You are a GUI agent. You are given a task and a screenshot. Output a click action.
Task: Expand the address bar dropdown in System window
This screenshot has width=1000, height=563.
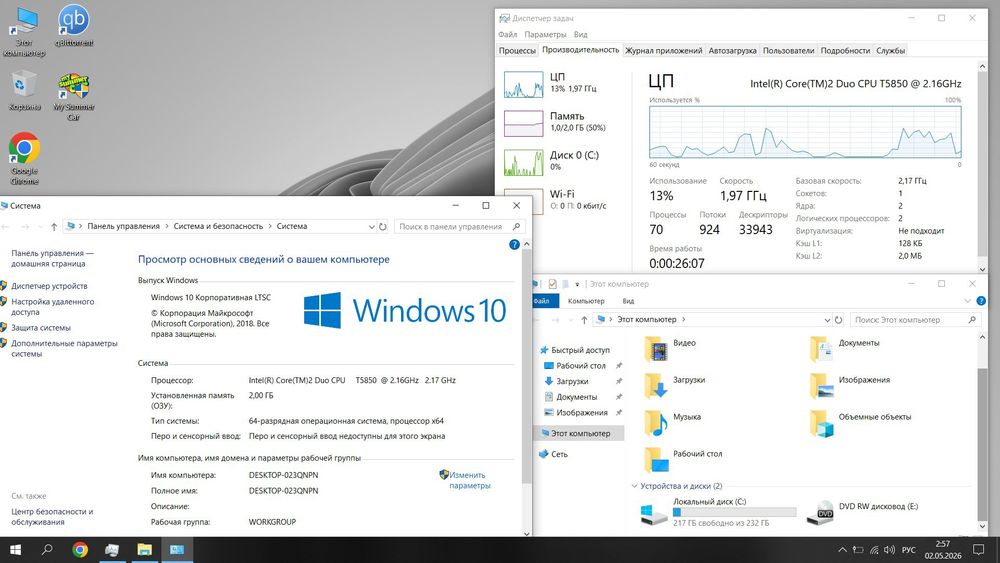coord(371,226)
